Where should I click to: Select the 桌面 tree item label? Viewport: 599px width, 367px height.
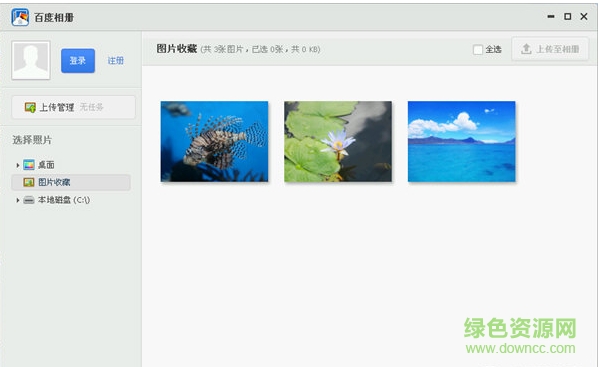tap(46, 165)
